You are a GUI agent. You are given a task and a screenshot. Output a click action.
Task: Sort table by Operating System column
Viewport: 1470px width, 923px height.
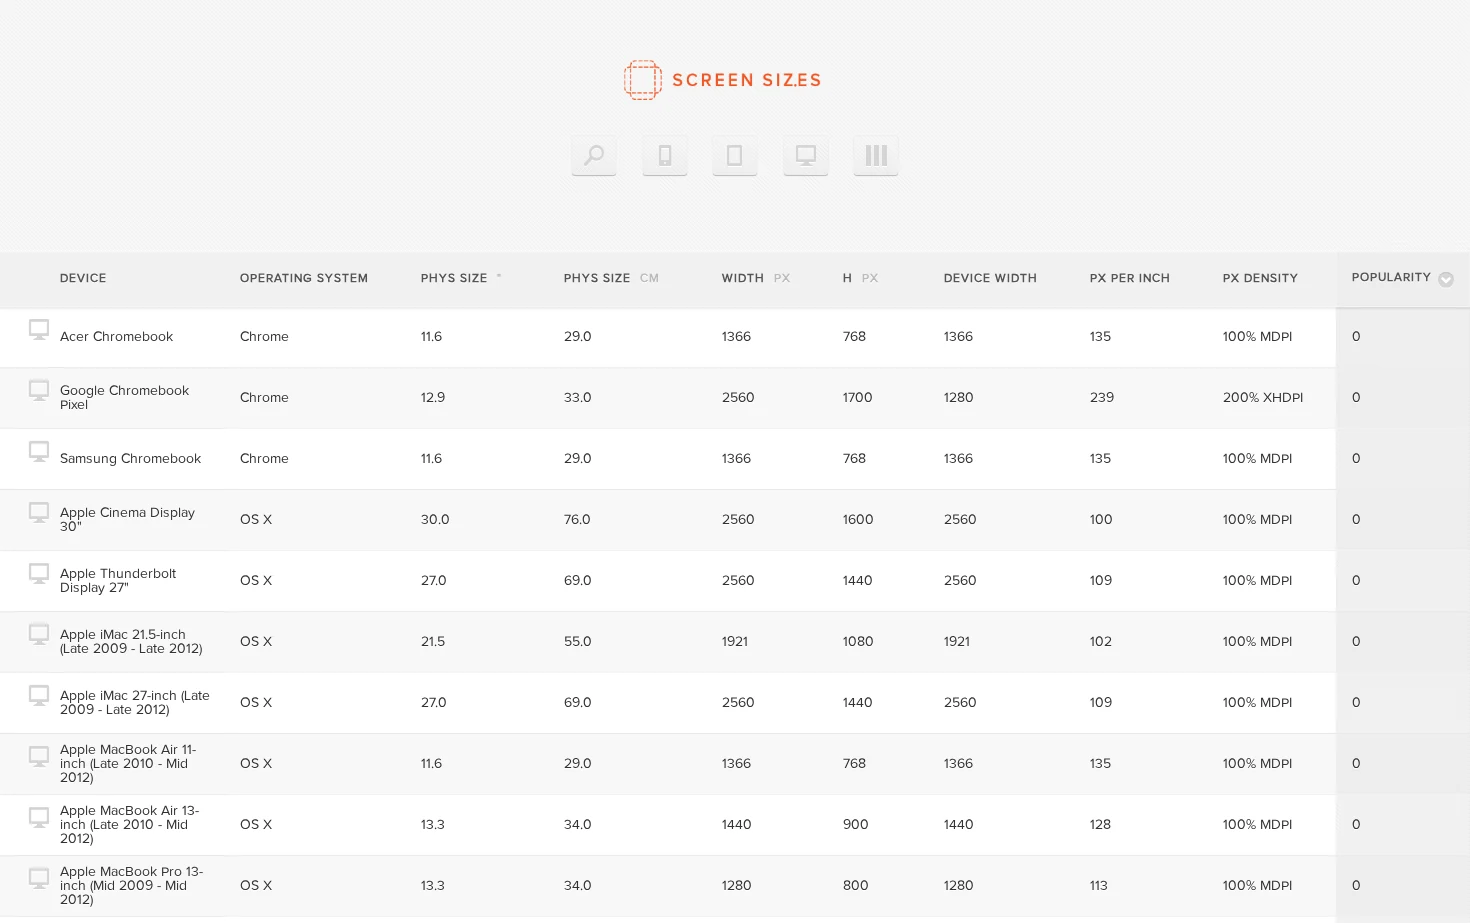pos(304,278)
